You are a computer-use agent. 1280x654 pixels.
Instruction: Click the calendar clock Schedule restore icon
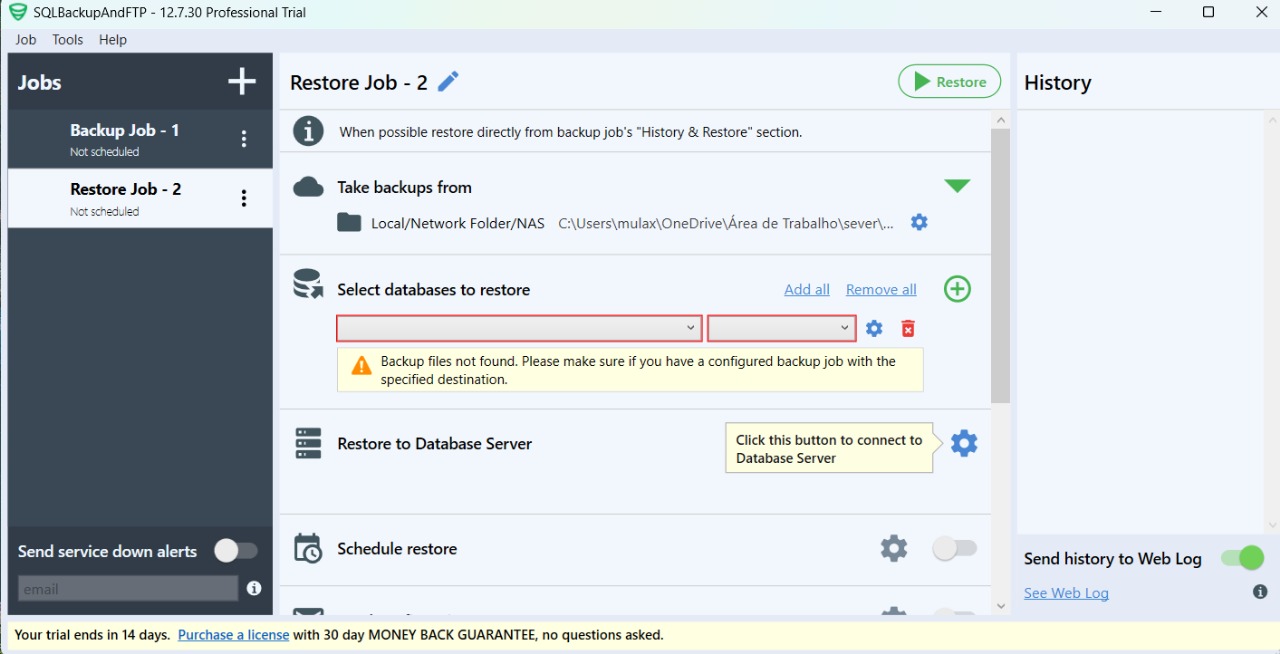point(308,548)
